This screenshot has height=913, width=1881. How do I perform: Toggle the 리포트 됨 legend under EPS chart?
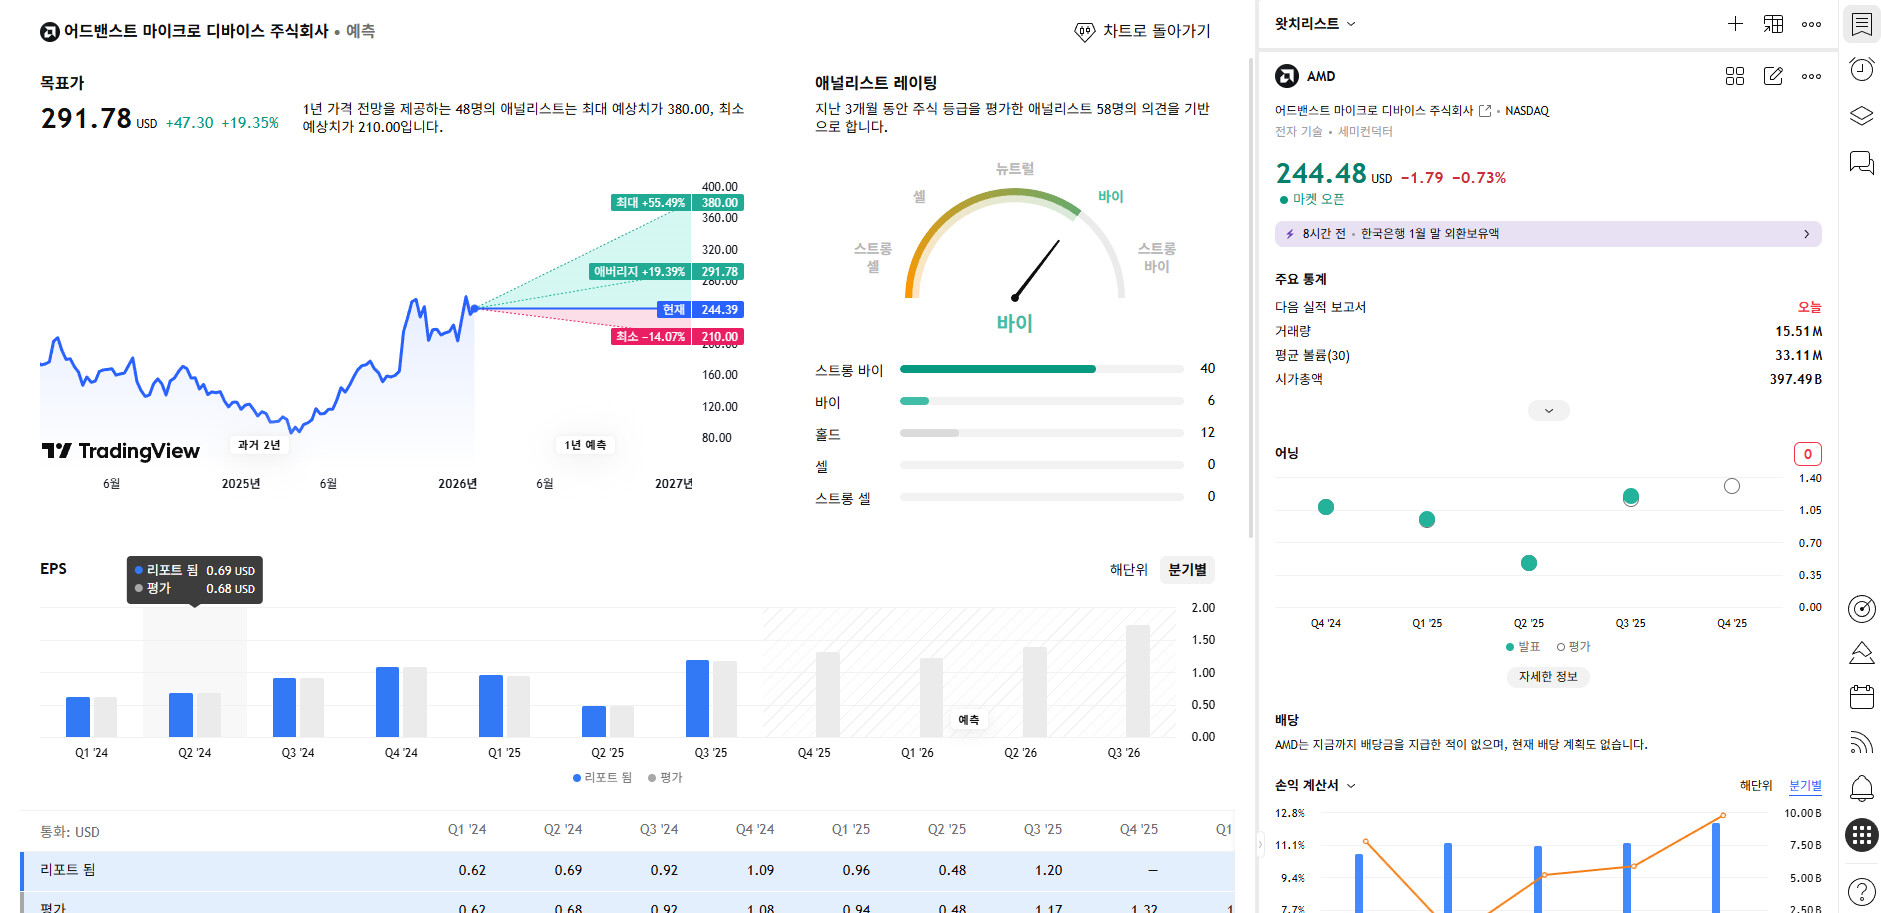(602, 777)
